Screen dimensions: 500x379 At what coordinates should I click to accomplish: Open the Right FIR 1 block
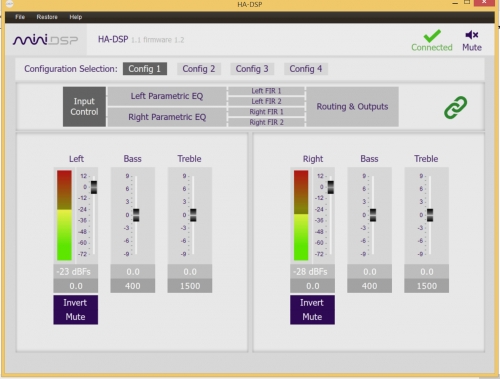point(266,112)
